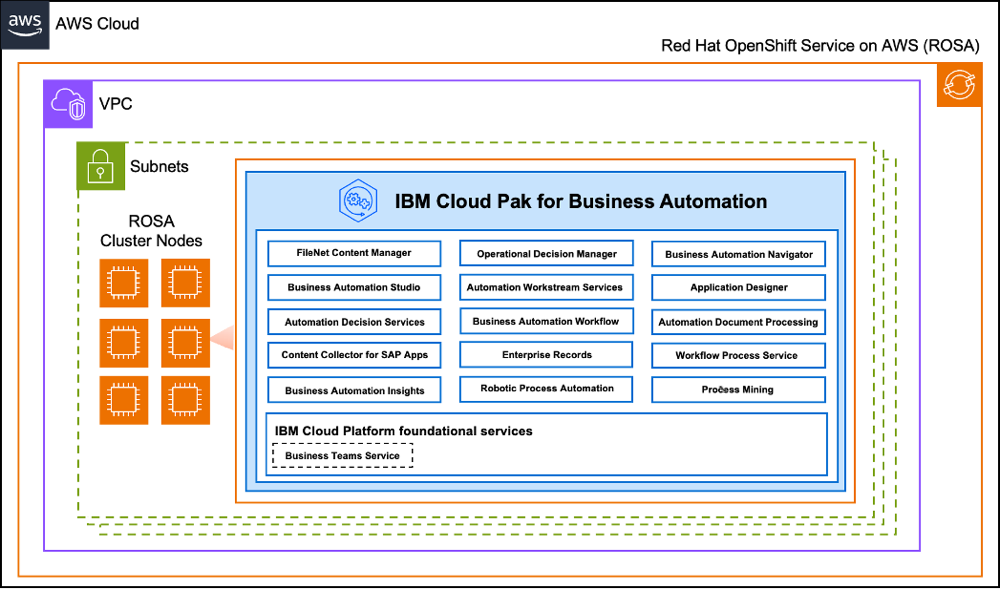The width and height of the screenshot is (1000, 590).
Task: Enable the Robotic Process Automation component
Action: [x=546, y=389]
